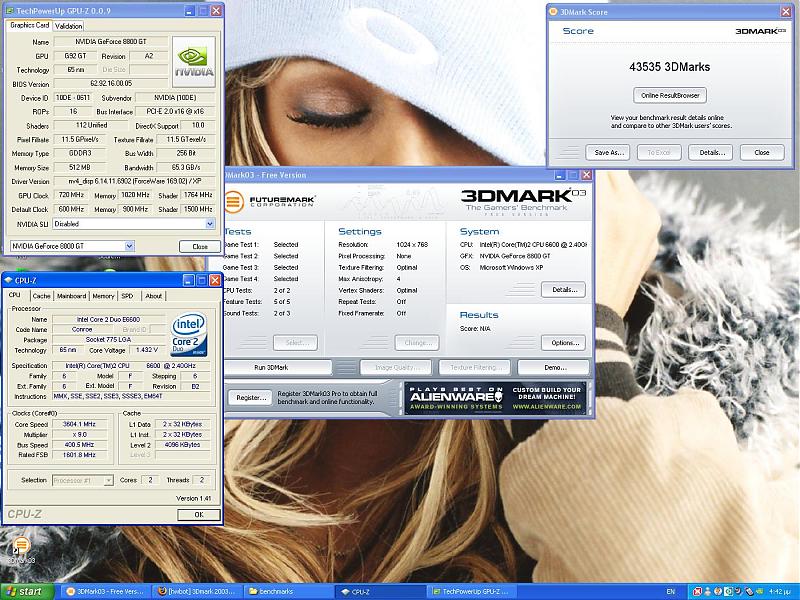Click the Intel Core 2 Duo E6600 name value
Screen dimensions: 800x600
pyautogui.click(x=109, y=319)
